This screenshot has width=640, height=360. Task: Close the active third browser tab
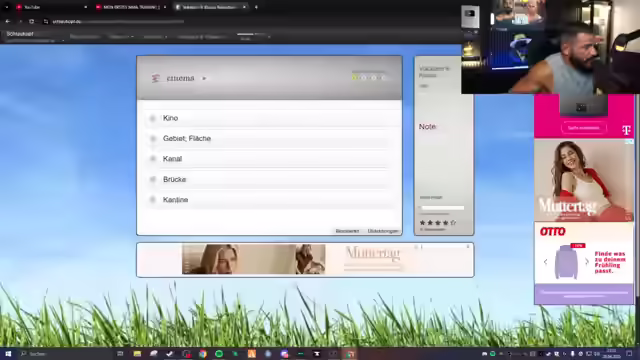[x=244, y=7]
